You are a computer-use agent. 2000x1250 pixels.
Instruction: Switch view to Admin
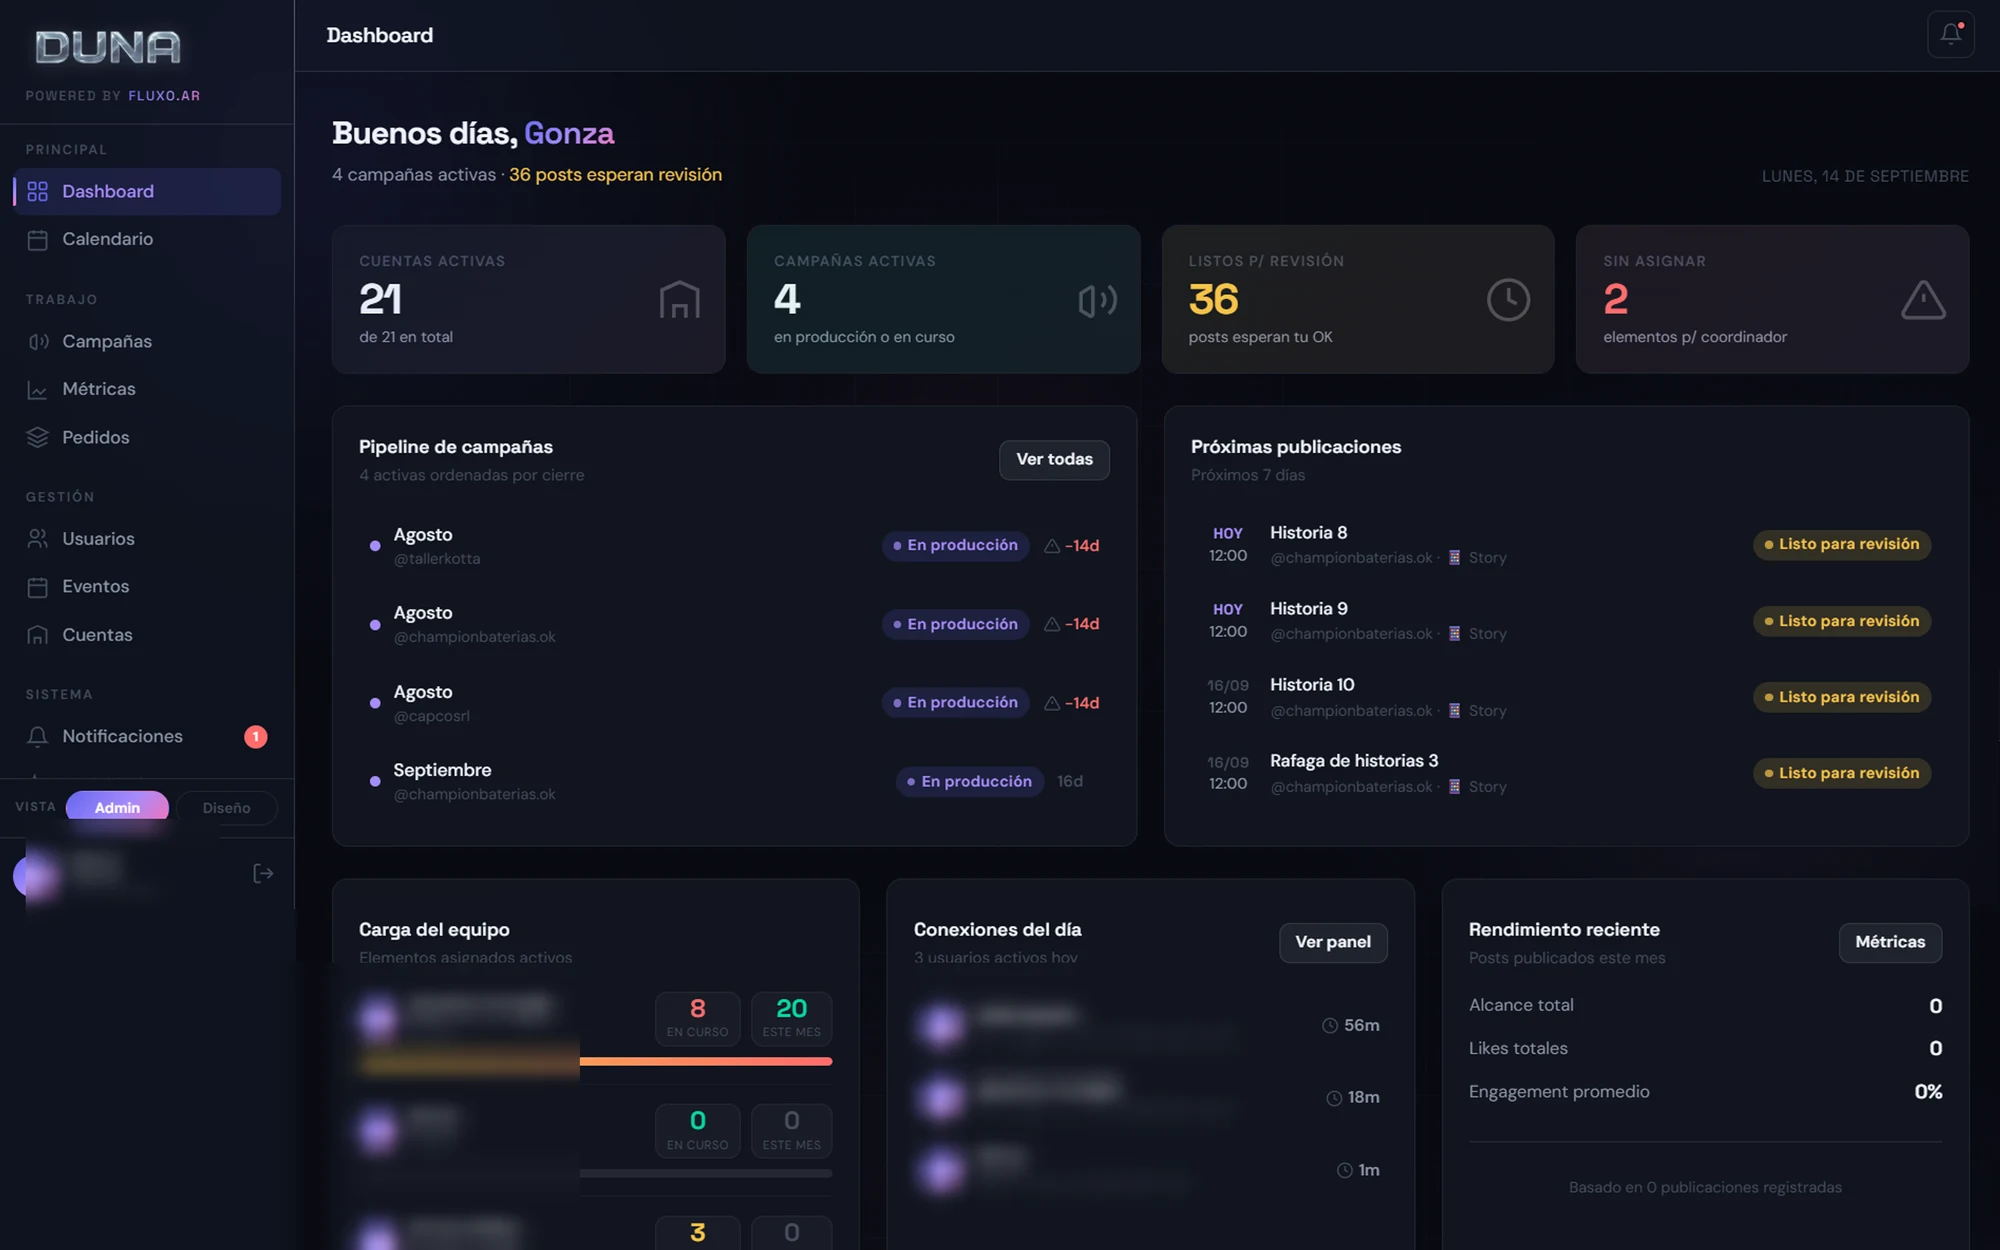point(117,807)
